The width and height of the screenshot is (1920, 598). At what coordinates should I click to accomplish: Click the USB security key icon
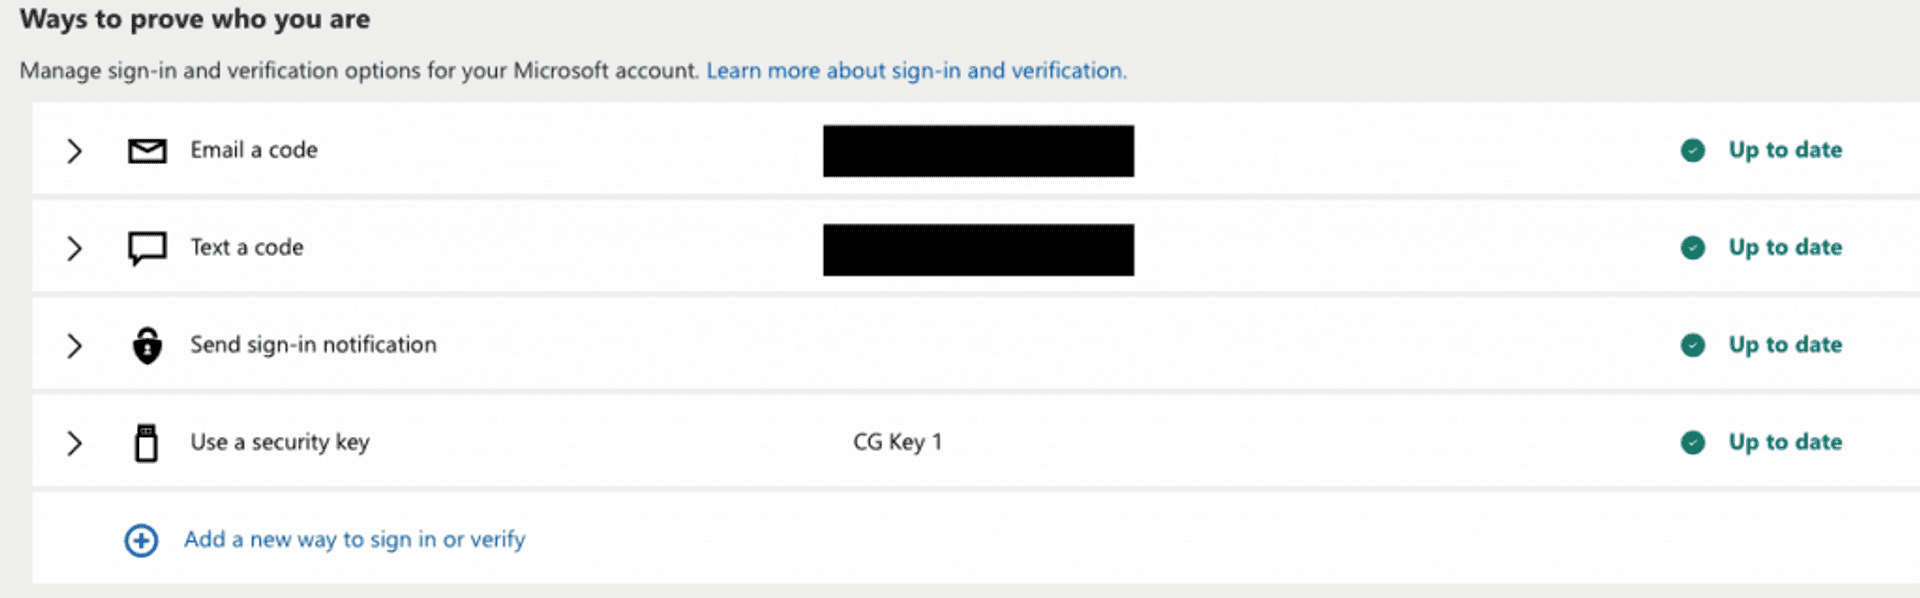pos(146,443)
